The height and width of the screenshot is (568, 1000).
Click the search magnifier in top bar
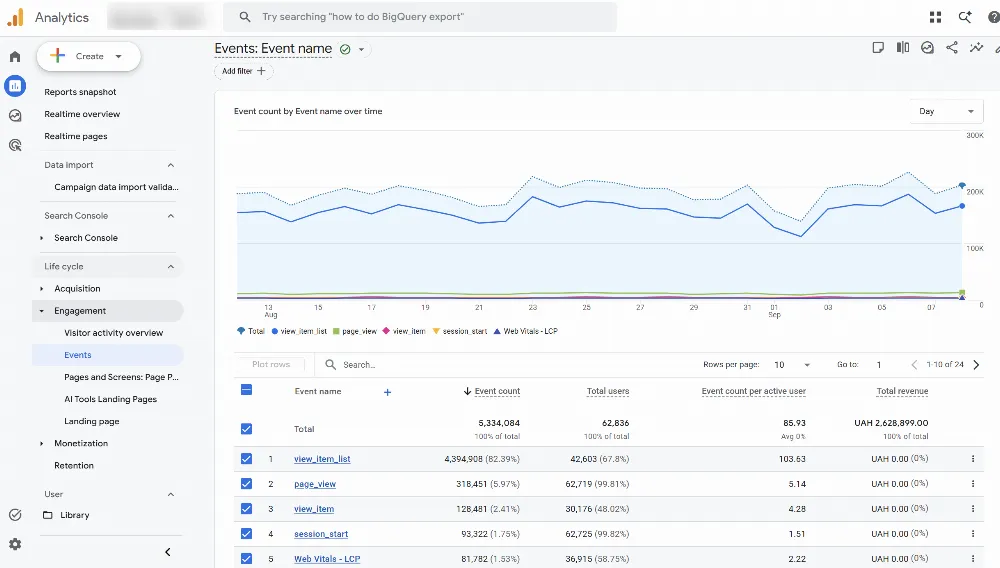[245, 17]
